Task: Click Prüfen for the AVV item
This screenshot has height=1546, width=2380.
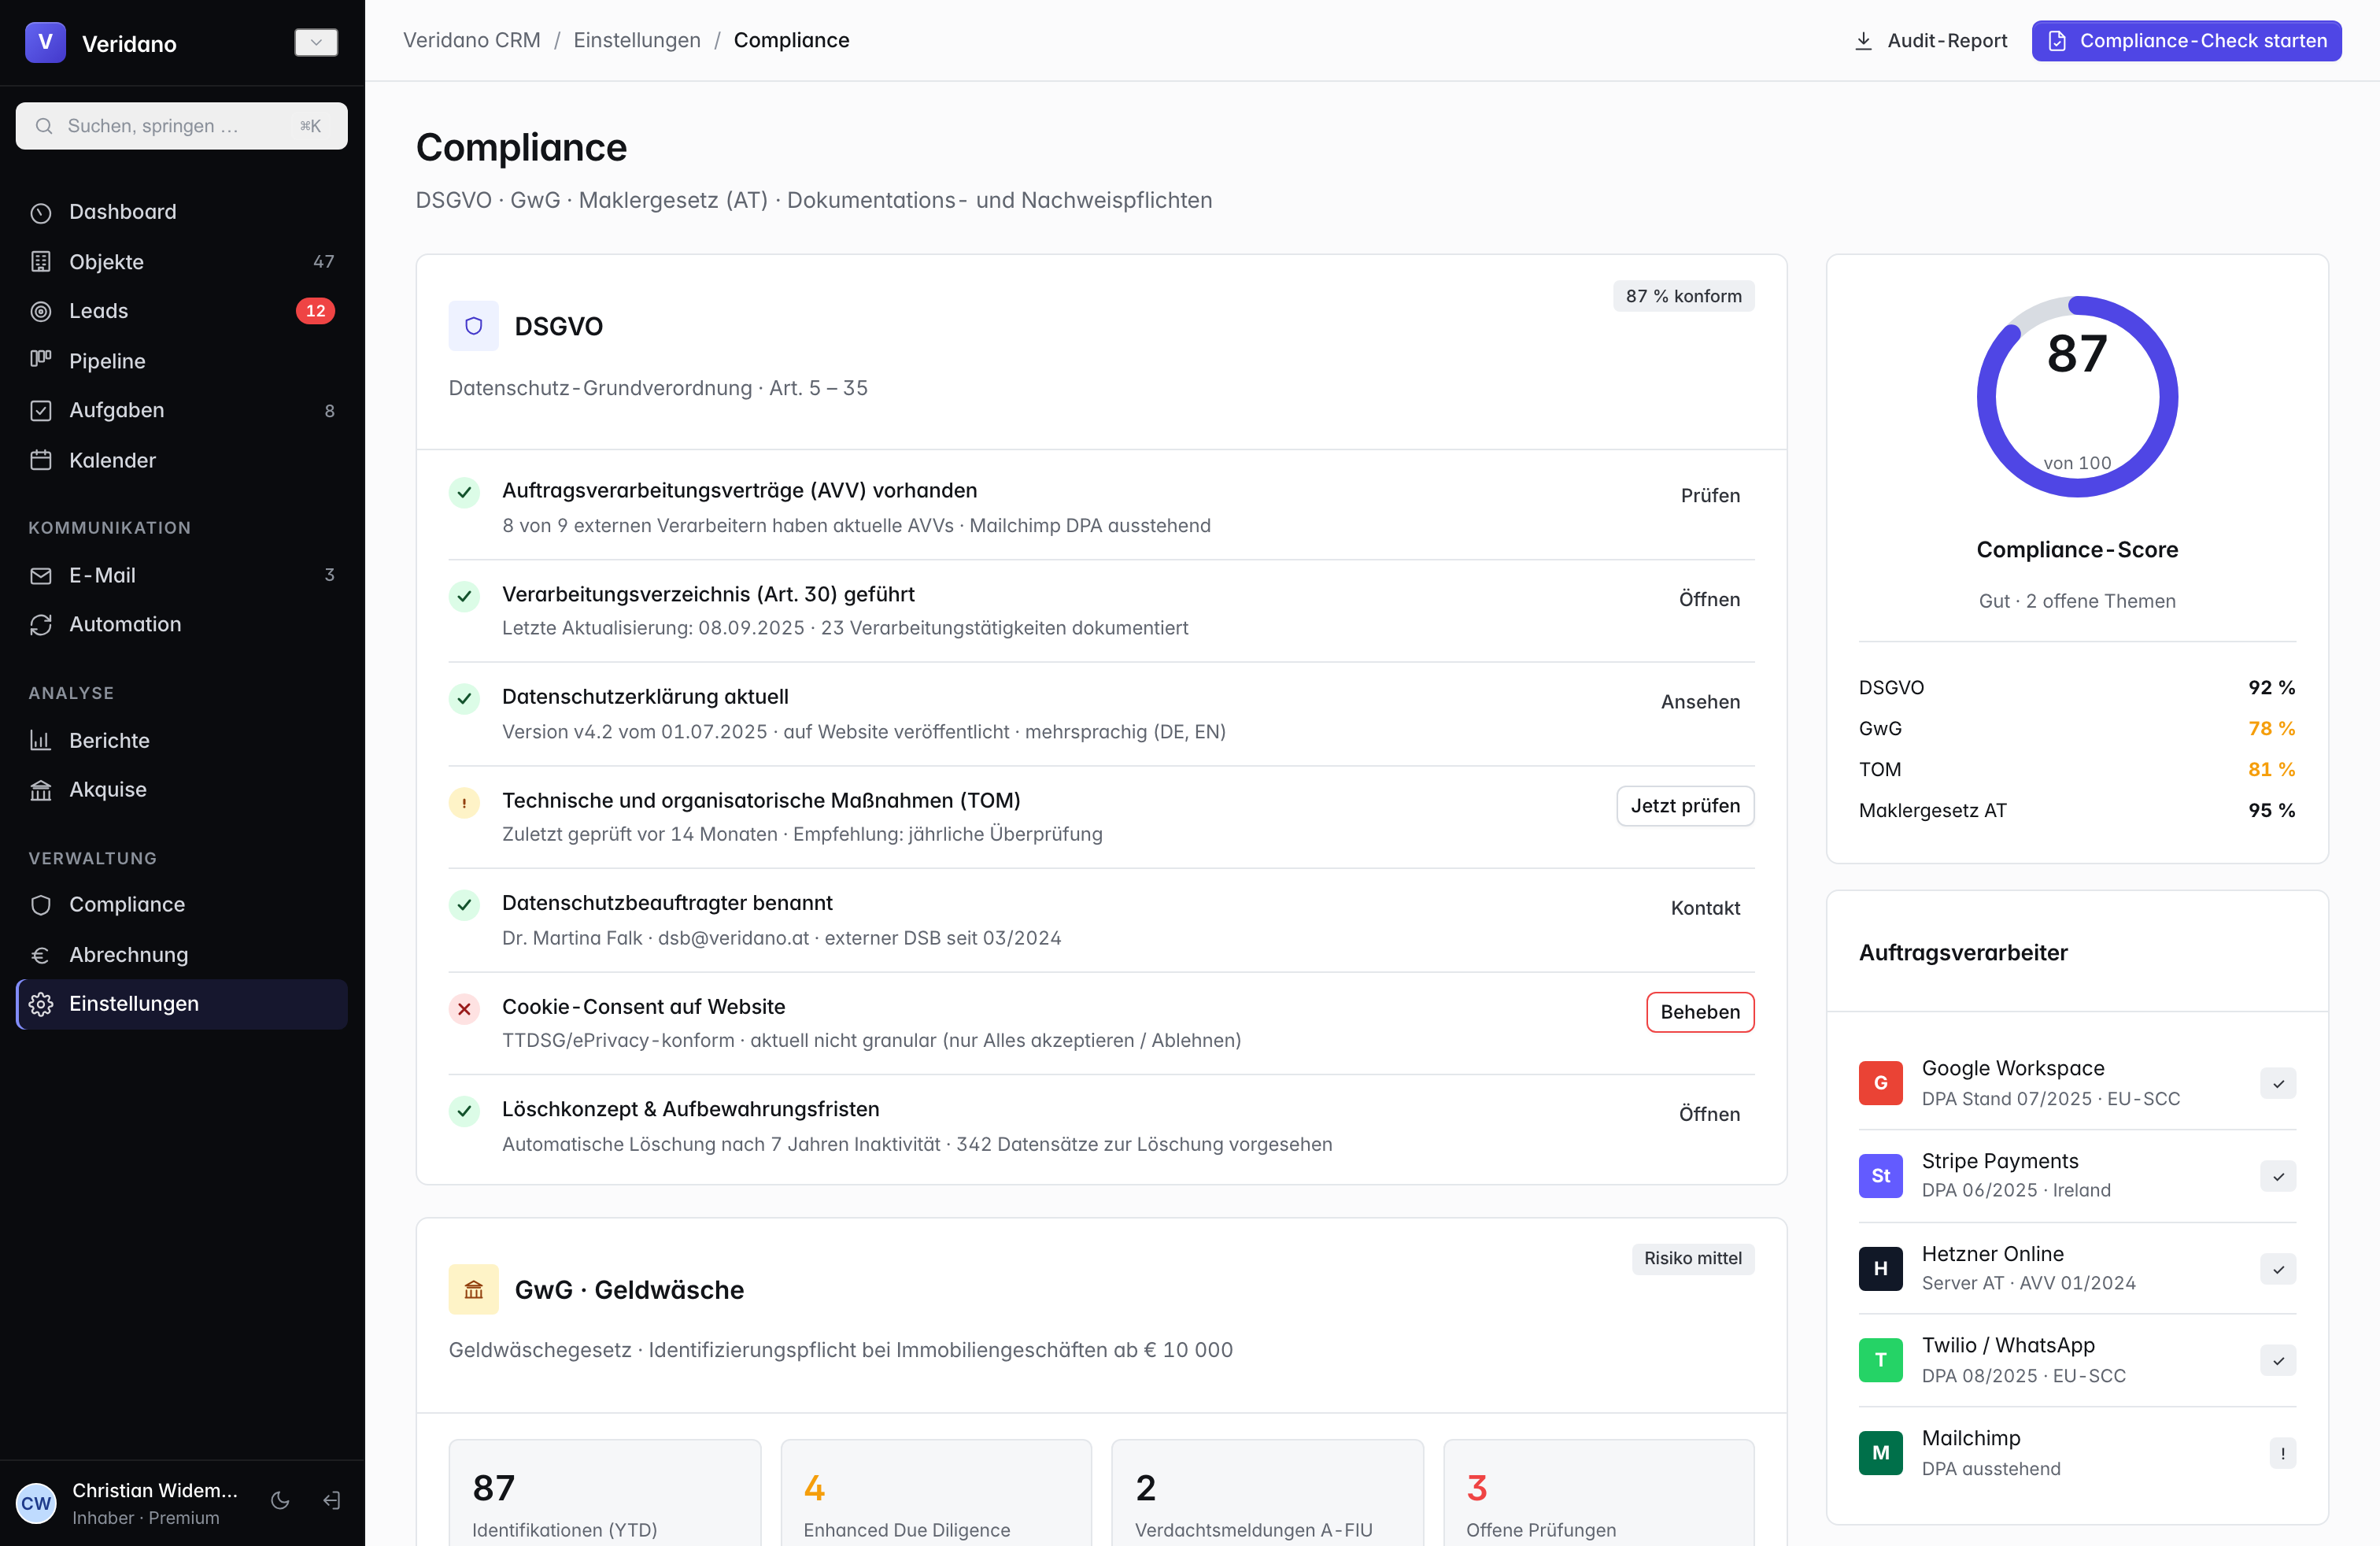Action: 1710,496
